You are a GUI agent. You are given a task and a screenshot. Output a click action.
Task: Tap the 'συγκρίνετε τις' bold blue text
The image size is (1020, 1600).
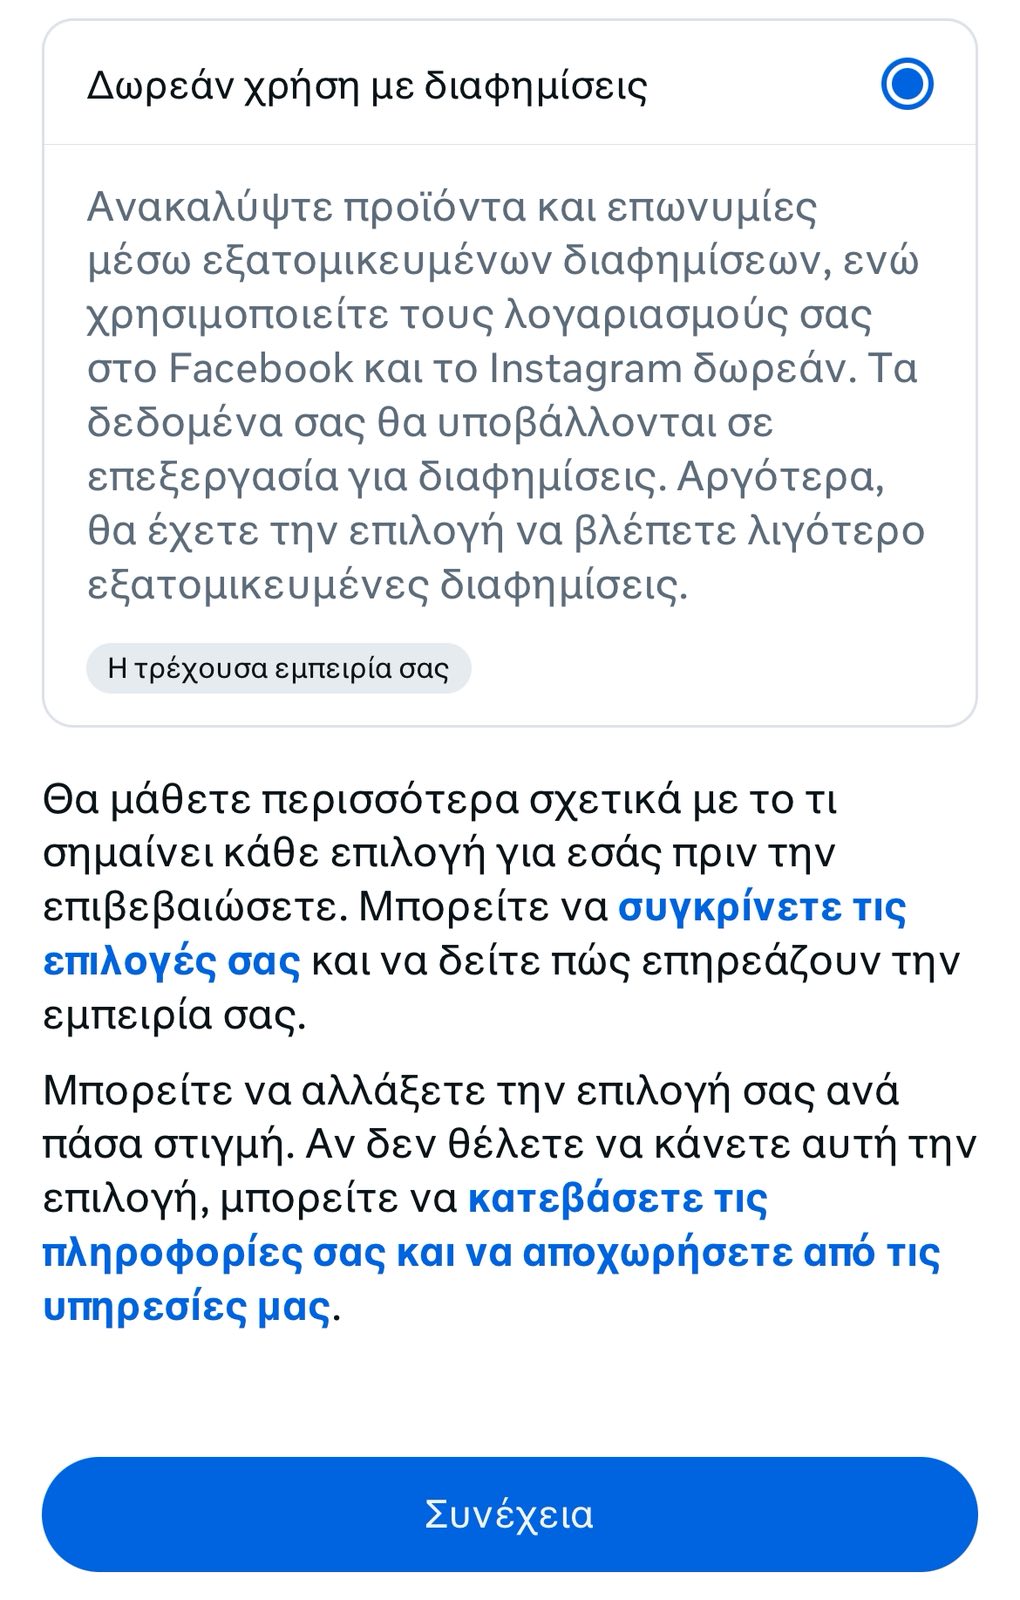point(763,907)
